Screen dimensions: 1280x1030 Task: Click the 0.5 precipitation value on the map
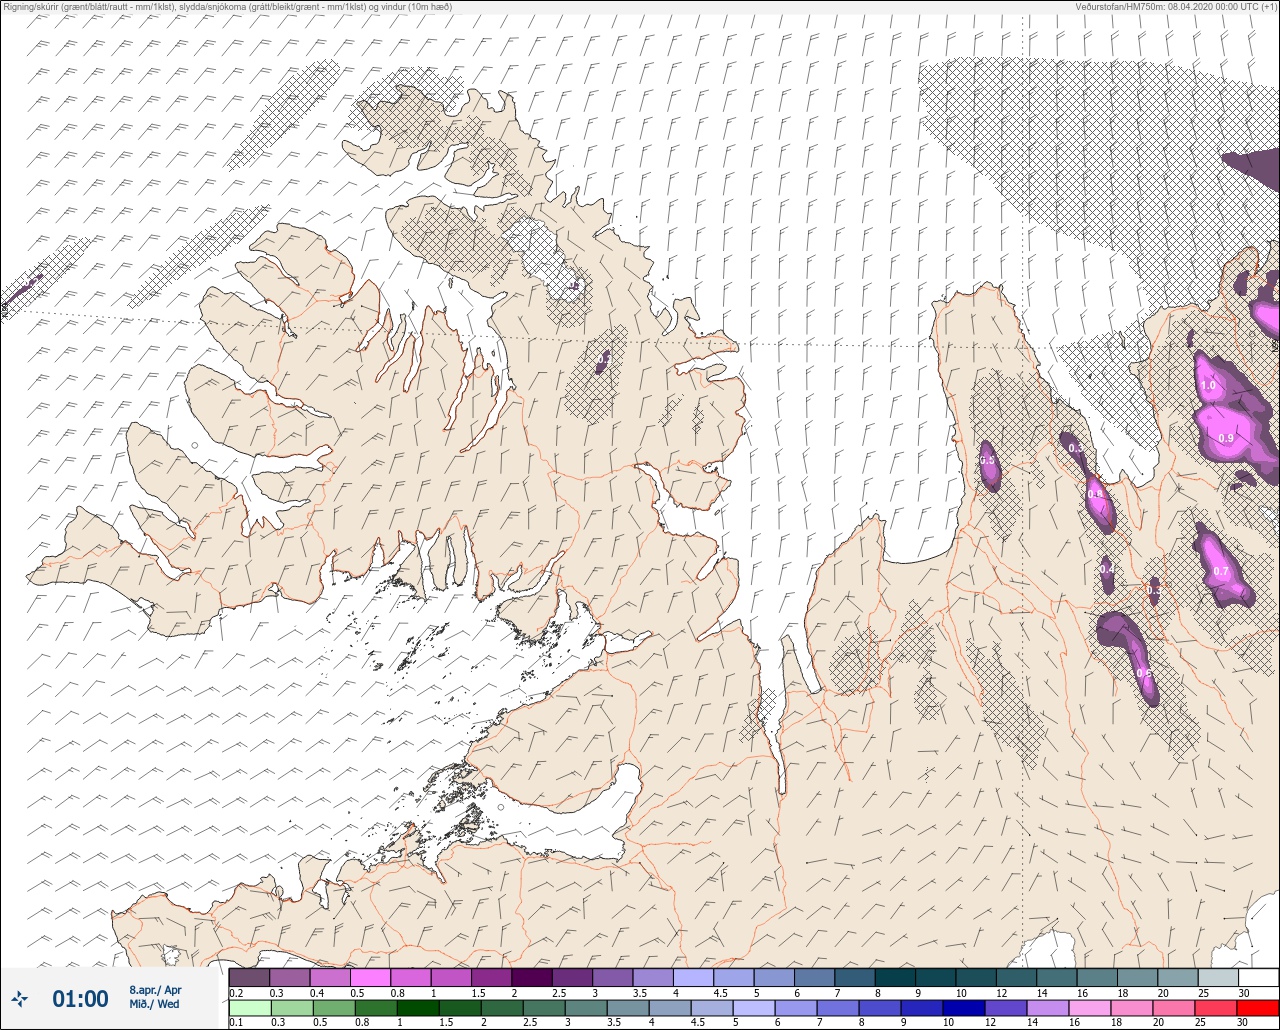pos(988,460)
